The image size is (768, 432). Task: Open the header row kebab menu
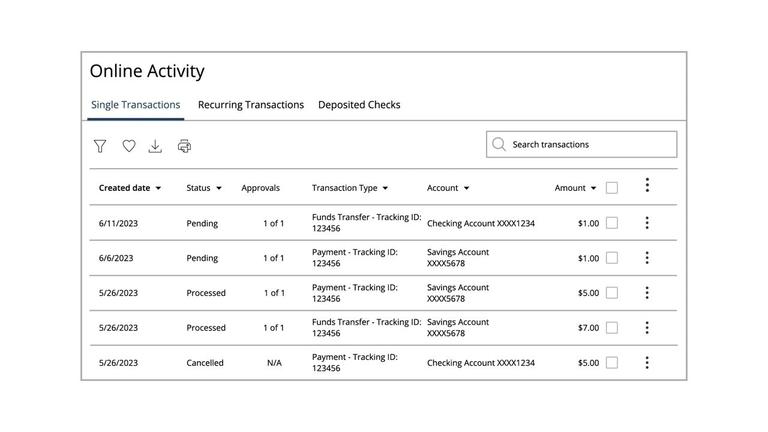pos(647,185)
